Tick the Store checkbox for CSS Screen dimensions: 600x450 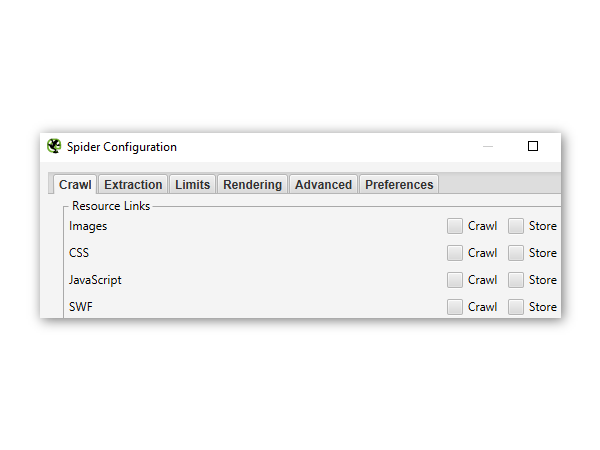[516, 253]
